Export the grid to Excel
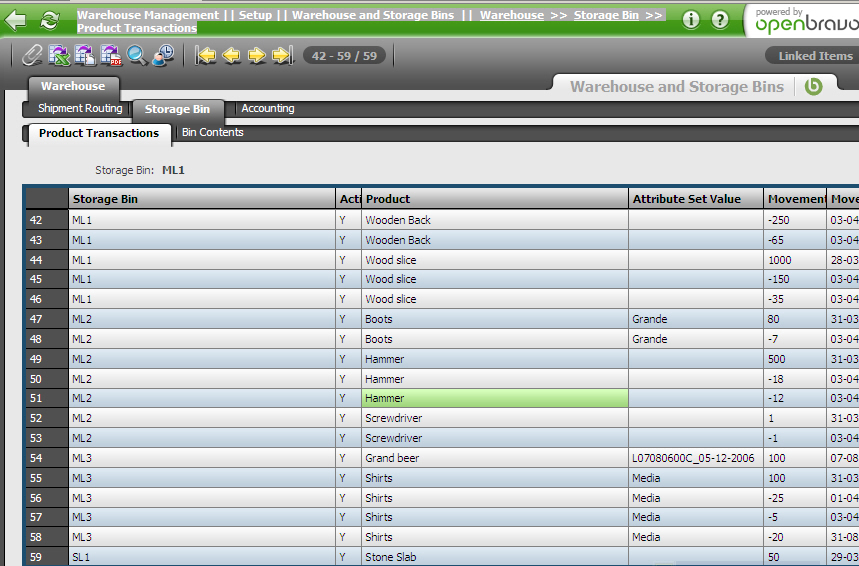 click(x=59, y=56)
